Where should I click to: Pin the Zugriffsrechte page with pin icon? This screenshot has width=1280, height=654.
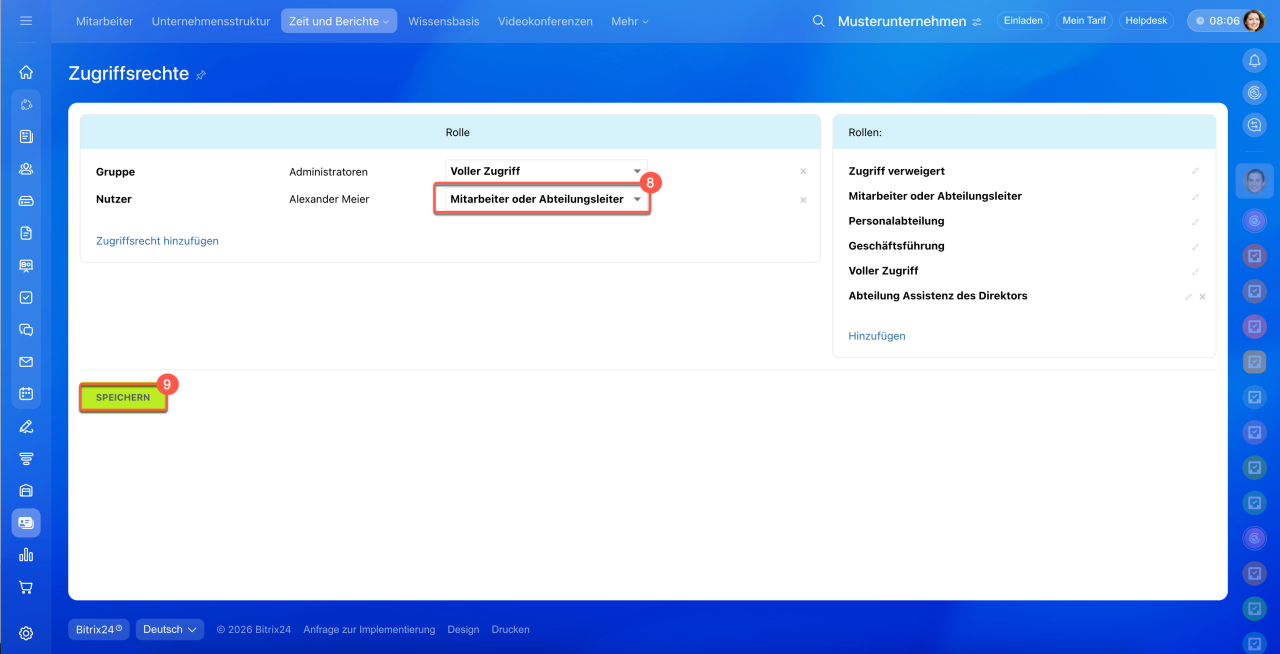coord(201,75)
